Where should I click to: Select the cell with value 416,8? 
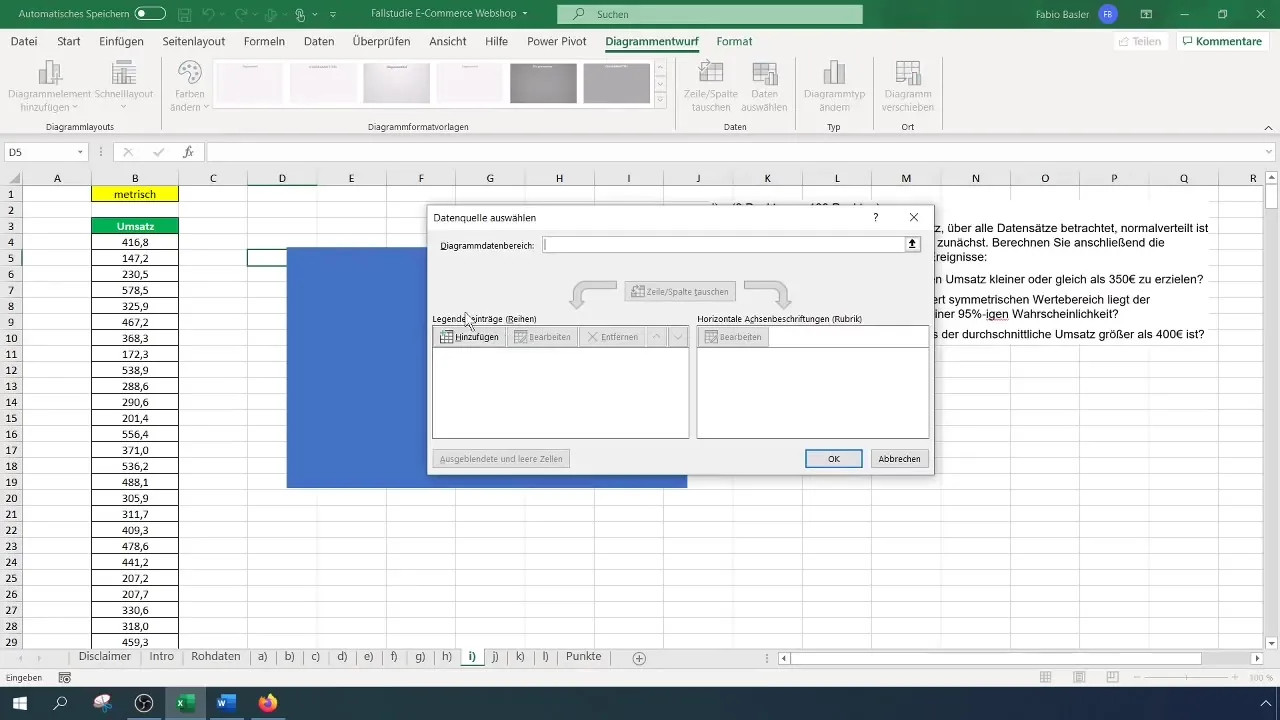click(x=135, y=242)
